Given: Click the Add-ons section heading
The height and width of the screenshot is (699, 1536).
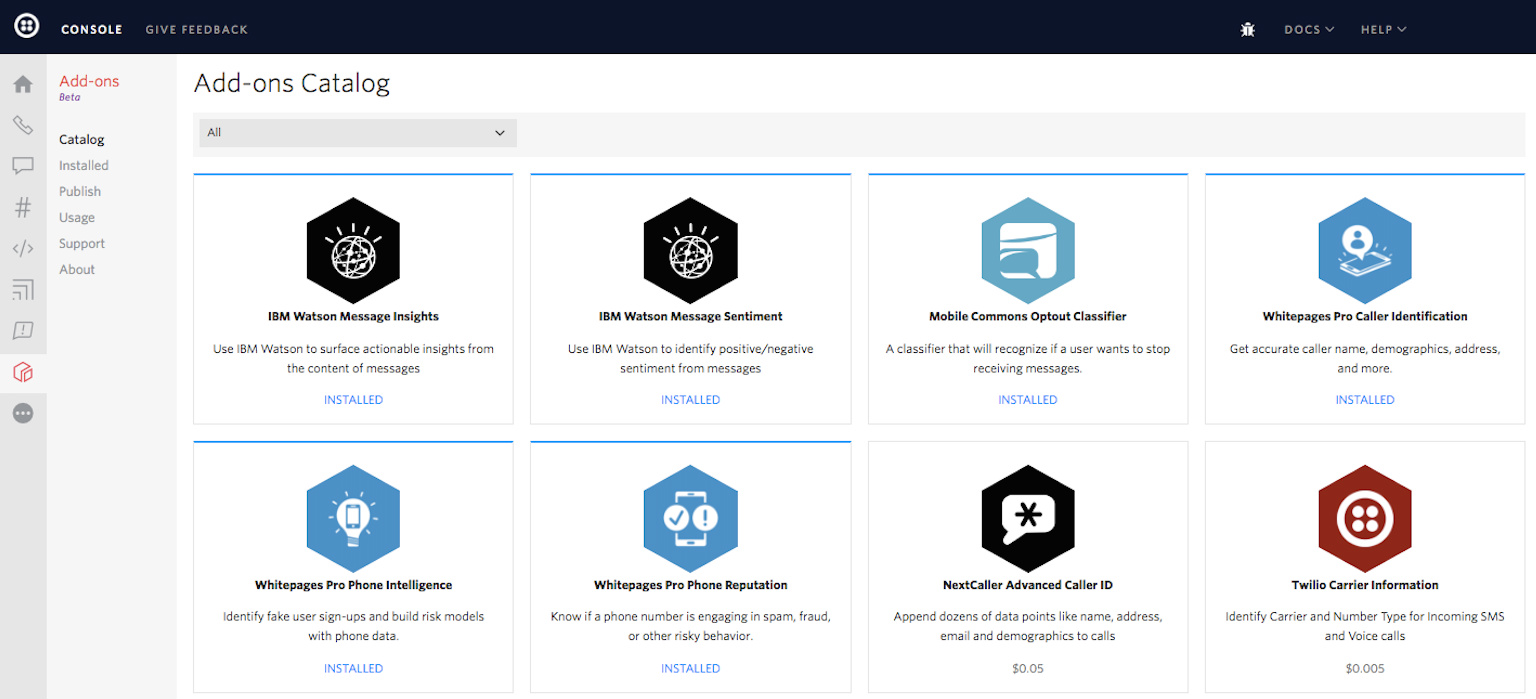Looking at the screenshot, I should [x=89, y=81].
